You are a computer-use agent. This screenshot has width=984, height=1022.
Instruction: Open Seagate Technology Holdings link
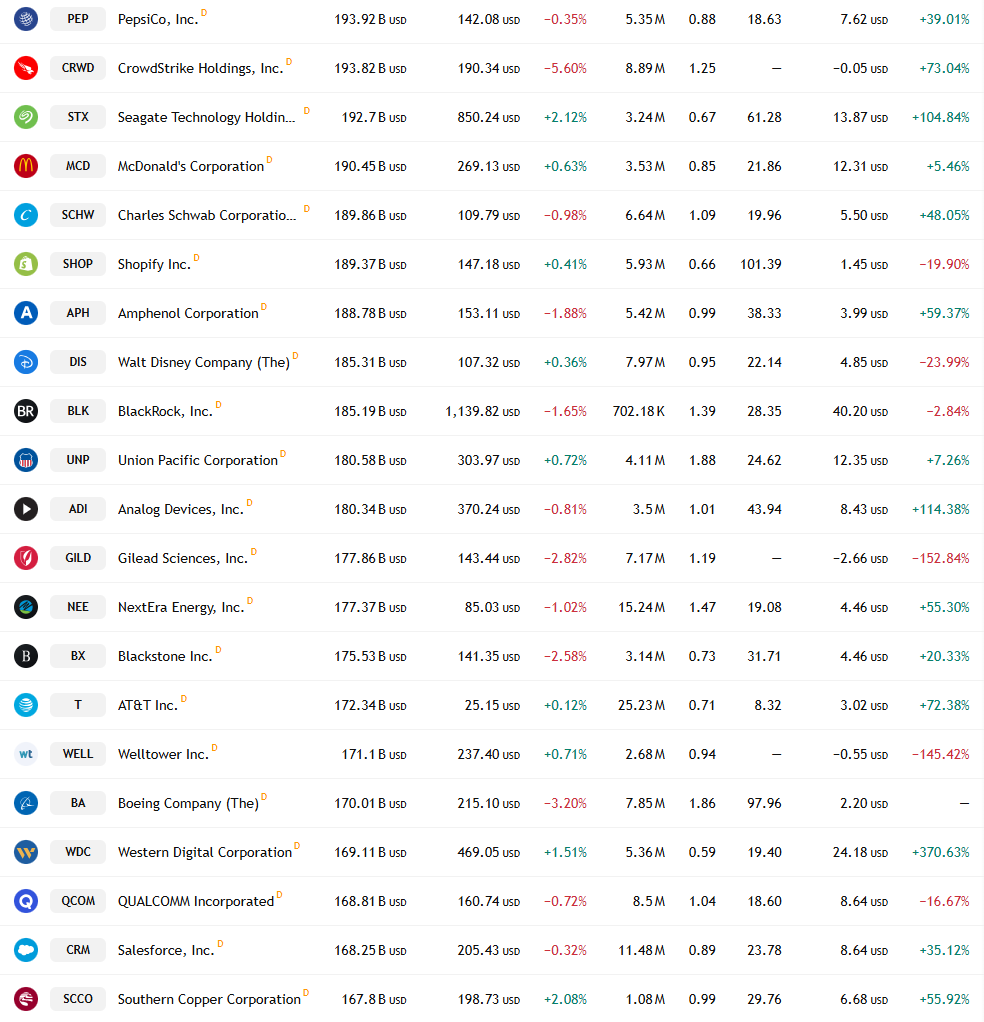click(x=206, y=117)
